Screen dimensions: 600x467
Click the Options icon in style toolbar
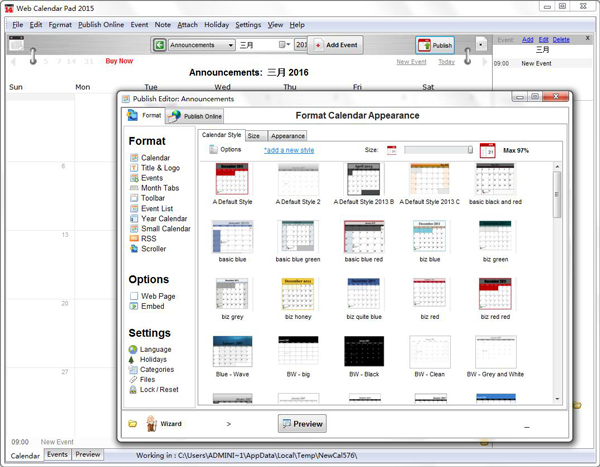213,149
